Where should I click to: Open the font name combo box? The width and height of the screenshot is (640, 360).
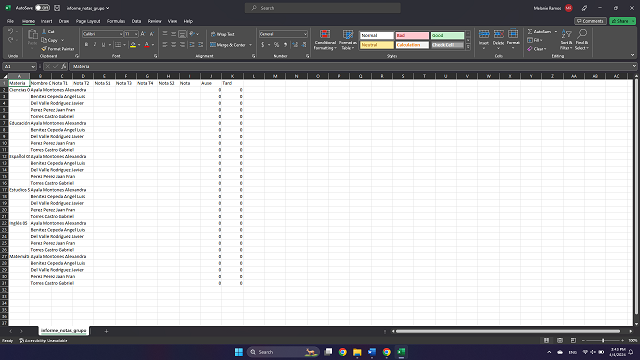[x=102, y=34]
